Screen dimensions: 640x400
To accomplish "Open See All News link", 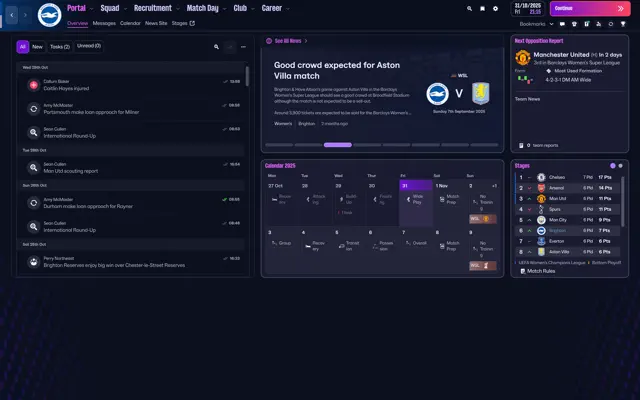I will point(288,41).
